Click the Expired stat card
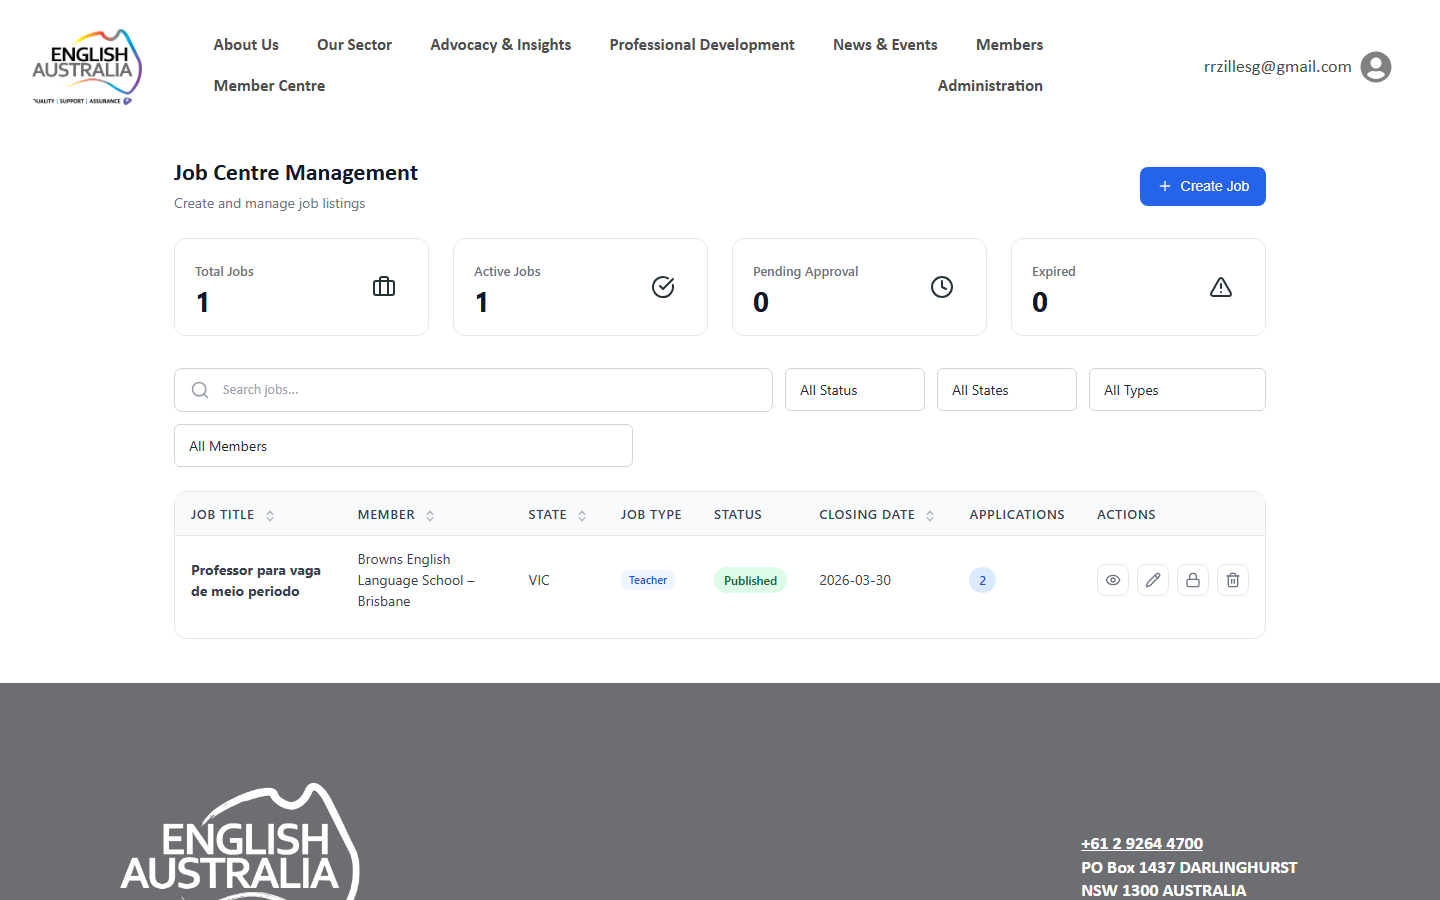The width and height of the screenshot is (1440, 900). (1138, 287)
